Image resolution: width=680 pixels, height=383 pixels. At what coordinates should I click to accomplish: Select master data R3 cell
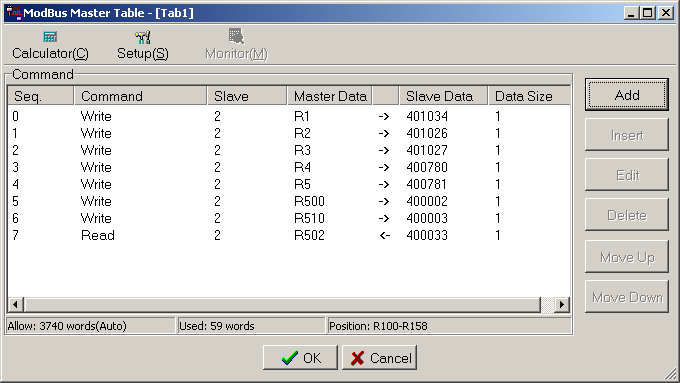click(x=302, y=150)
